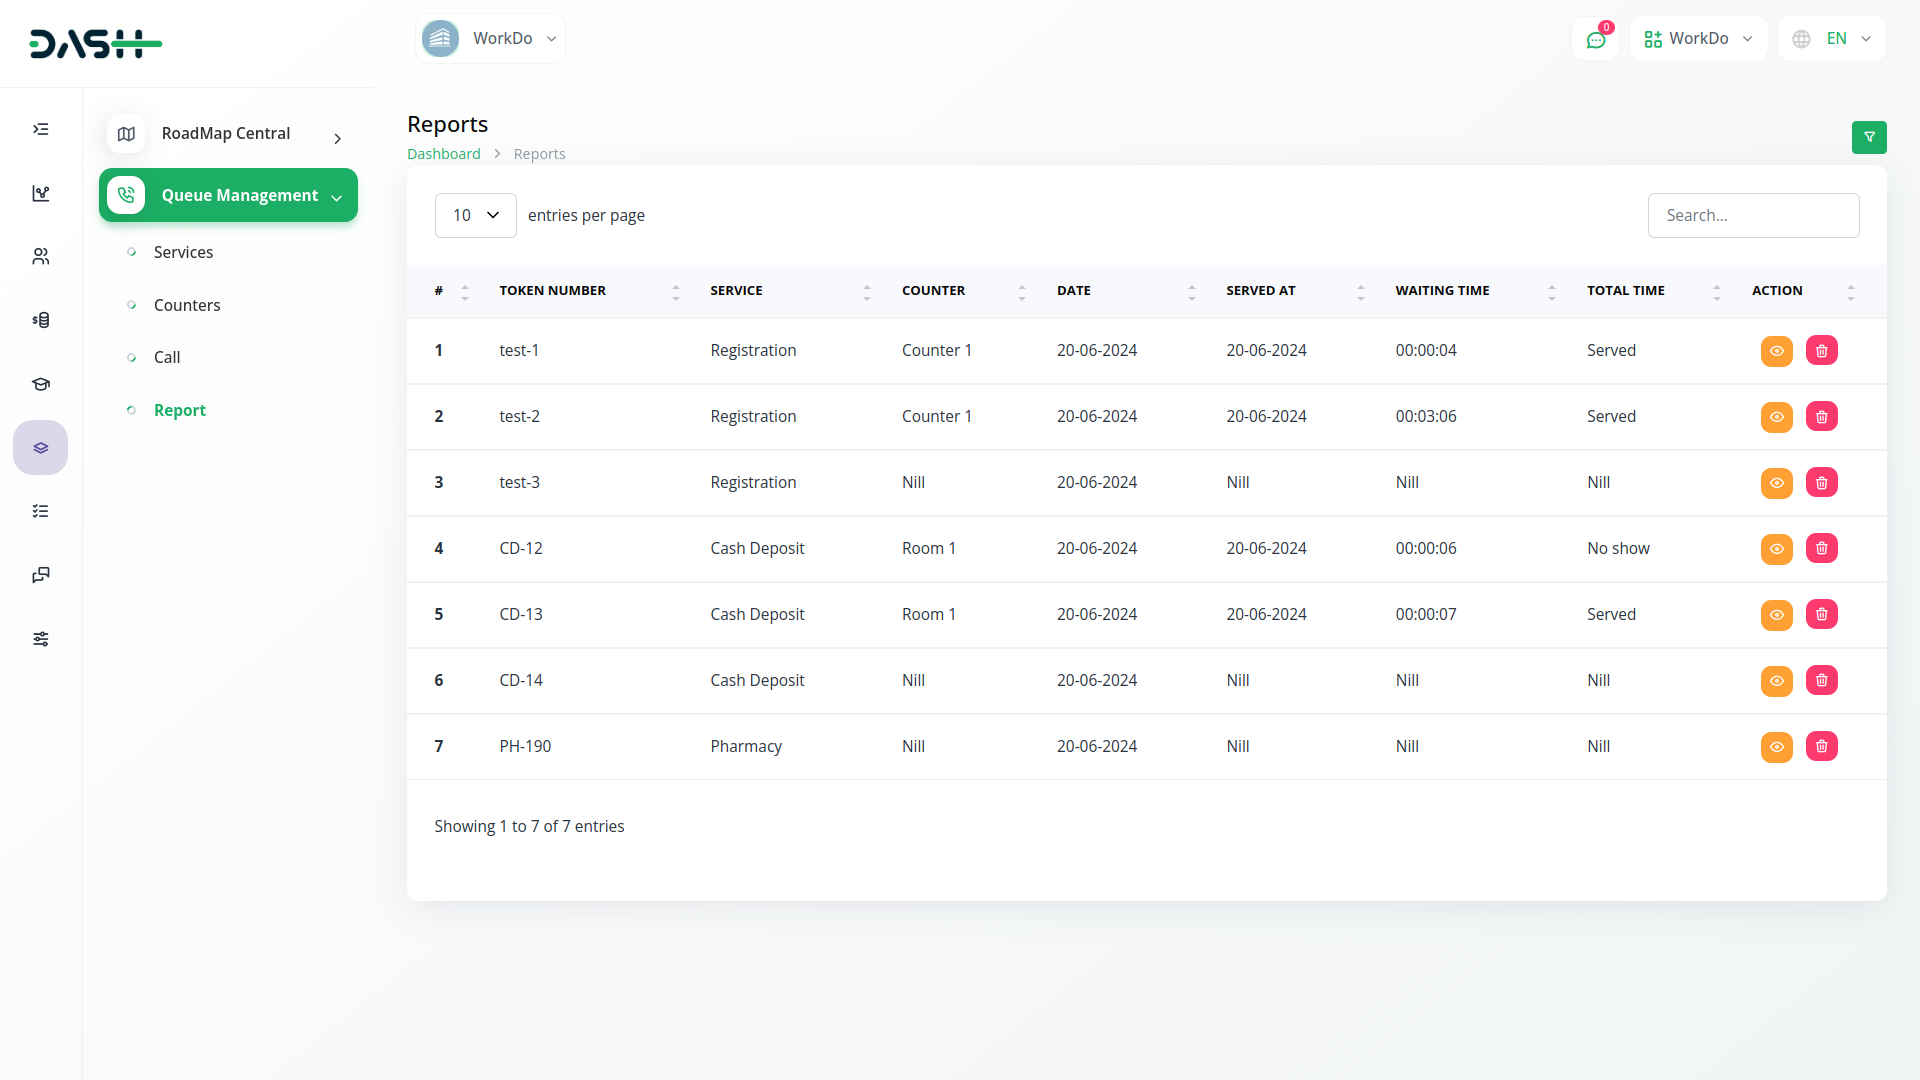Screen dimensions: 1920x1080
Task: Open the users icon in sidebar
Action: tap(41, 257)
